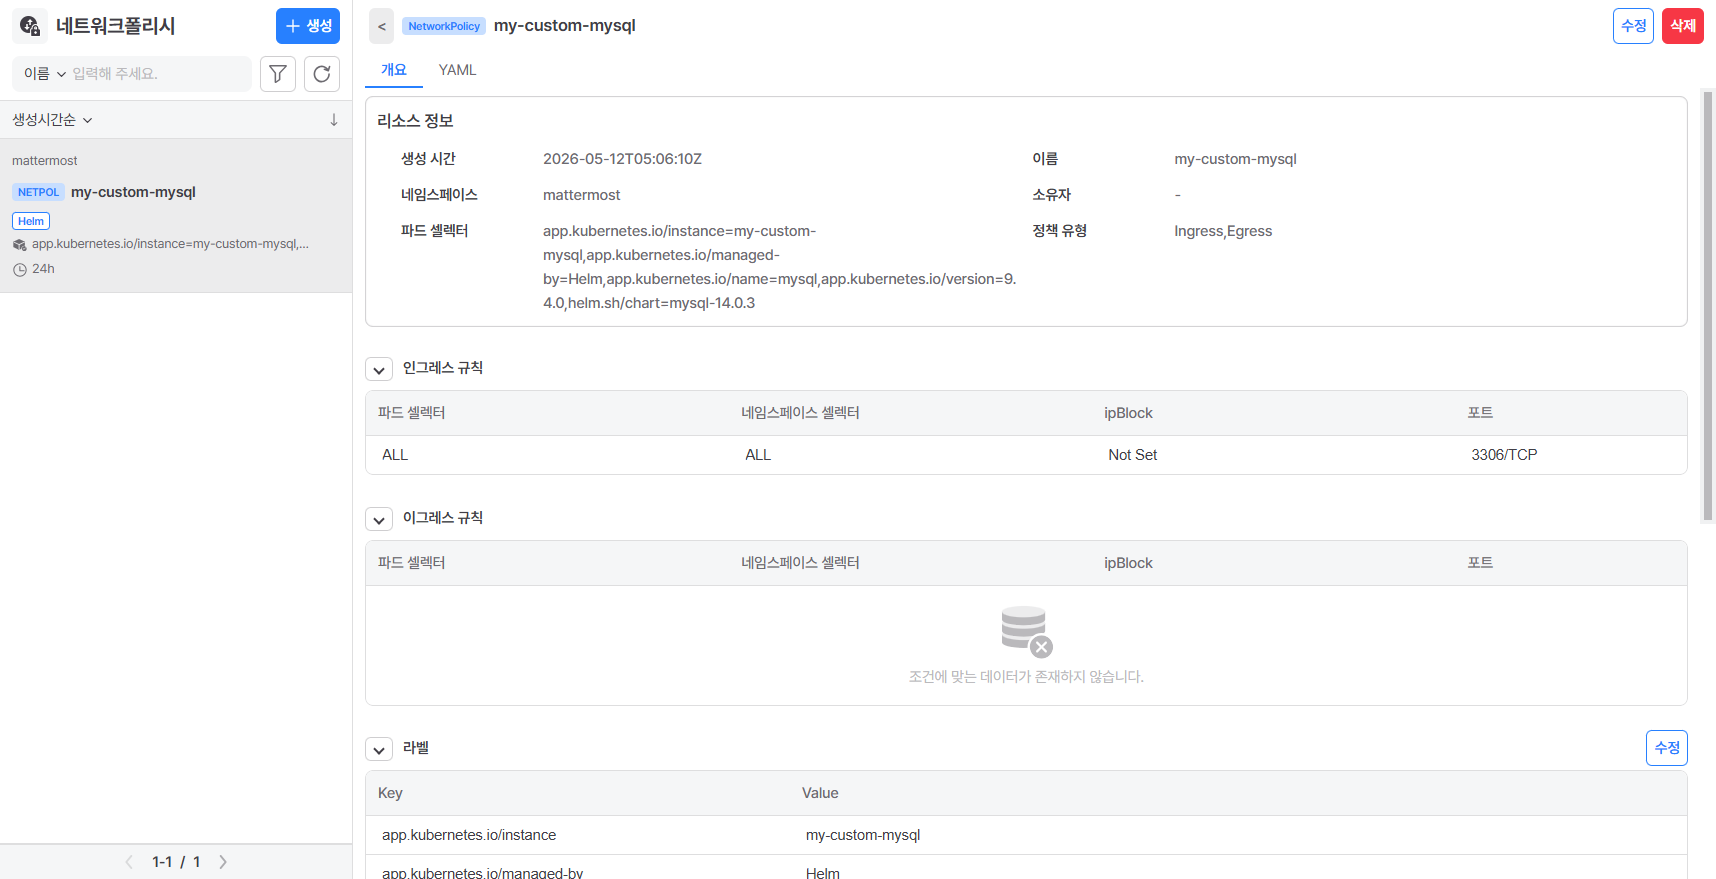The image size is (1716, 879).
Task: Click ingress 파드 셀렉터 column header
Action: pyautogui.click(x=412, y=413)
